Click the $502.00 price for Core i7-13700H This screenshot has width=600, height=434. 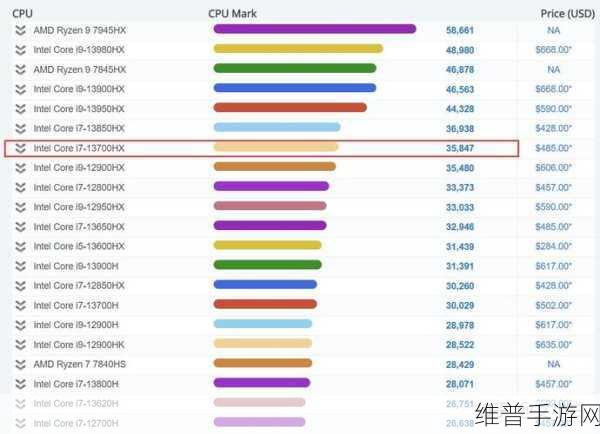click(553, 305)
